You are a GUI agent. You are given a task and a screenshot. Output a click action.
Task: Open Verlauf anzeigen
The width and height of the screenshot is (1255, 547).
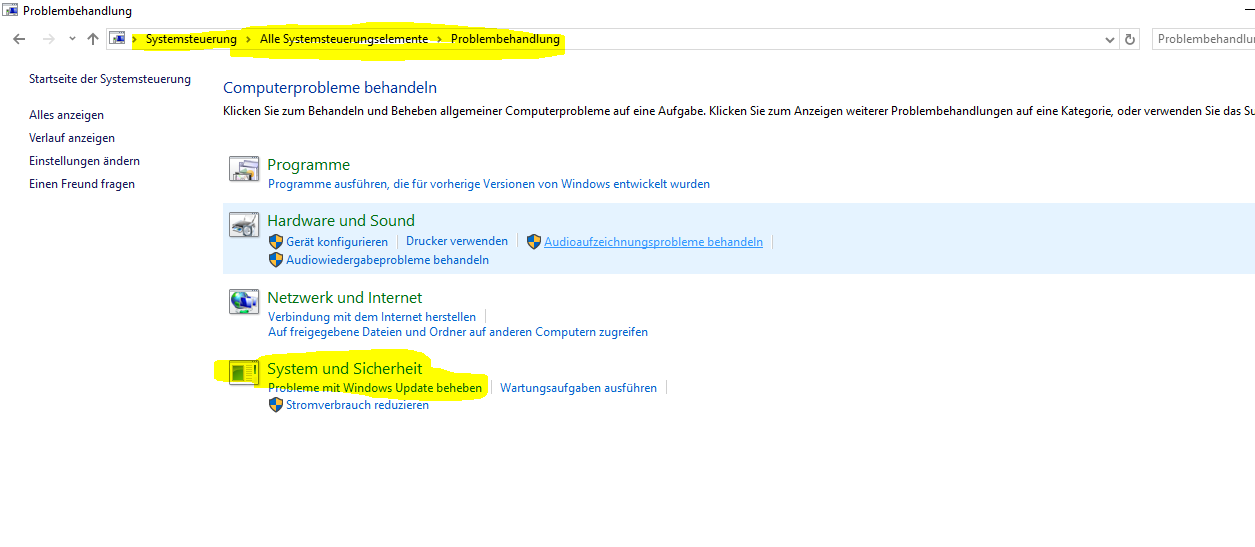72,138
